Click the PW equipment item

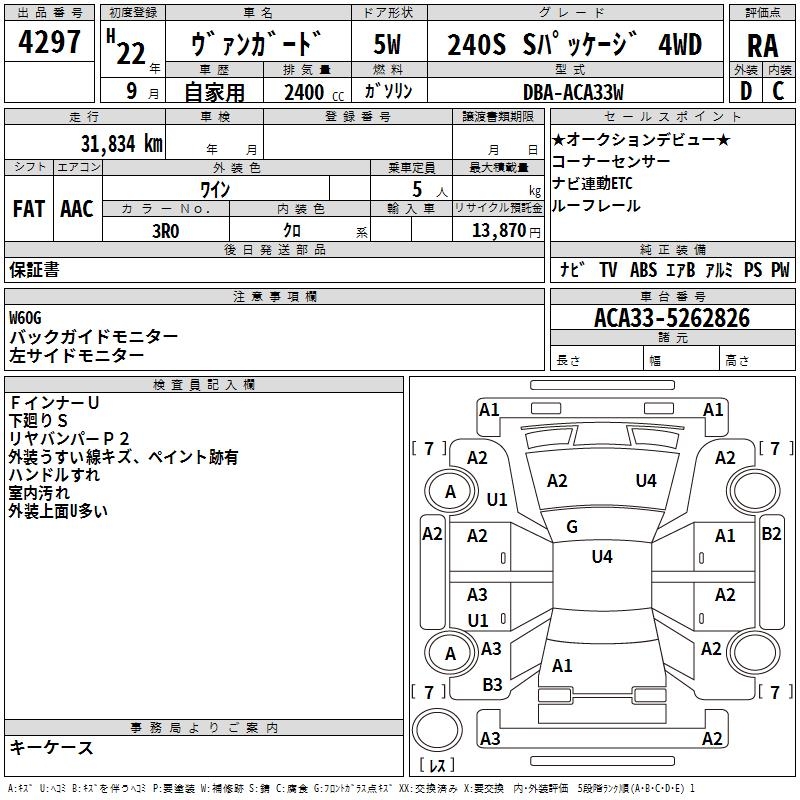(x=780, y=269)
